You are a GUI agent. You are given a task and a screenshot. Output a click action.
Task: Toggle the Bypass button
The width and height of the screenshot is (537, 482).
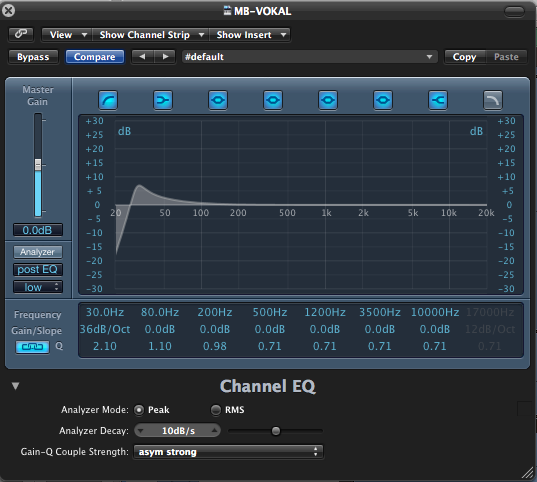tap(33, 57)
